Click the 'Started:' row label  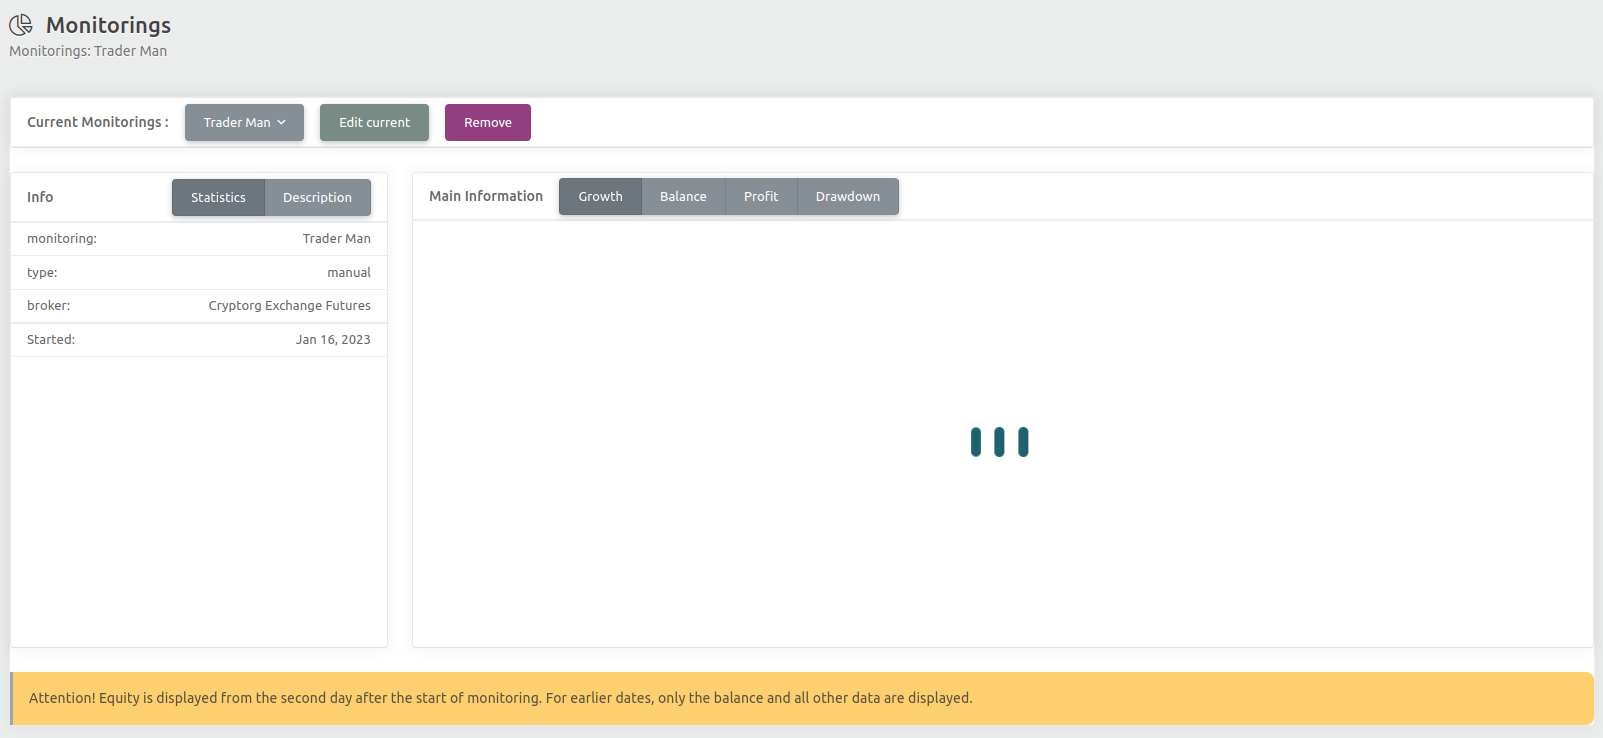pyautogui.click(x=51, y=339)
